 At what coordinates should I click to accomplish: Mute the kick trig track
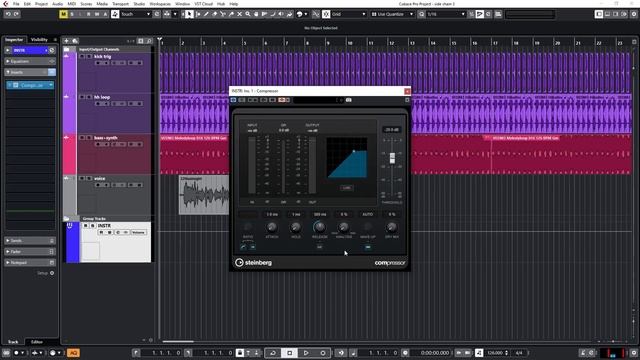click(x=82, y=57)
